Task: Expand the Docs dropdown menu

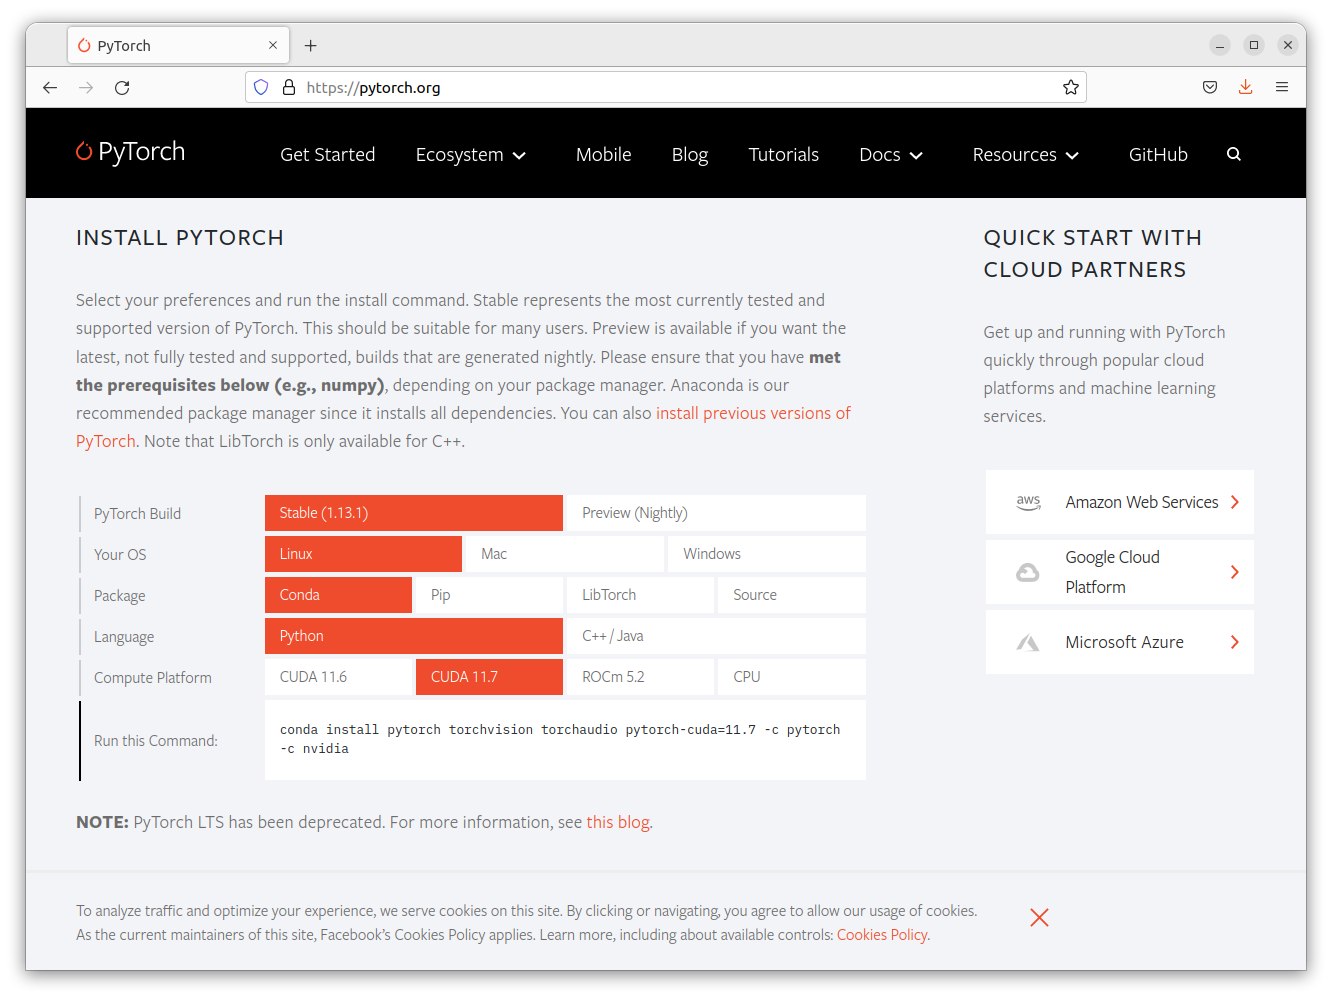Action: [x=891, y=155]
